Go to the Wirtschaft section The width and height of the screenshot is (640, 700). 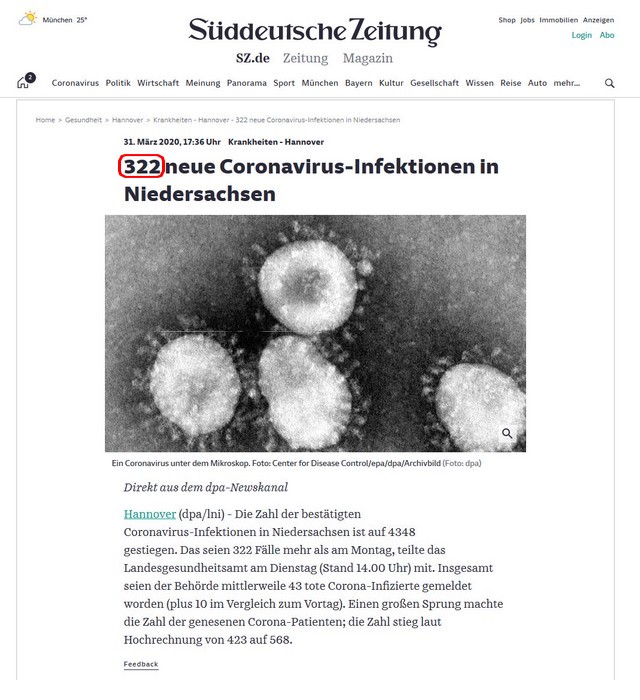coord(158,83)
